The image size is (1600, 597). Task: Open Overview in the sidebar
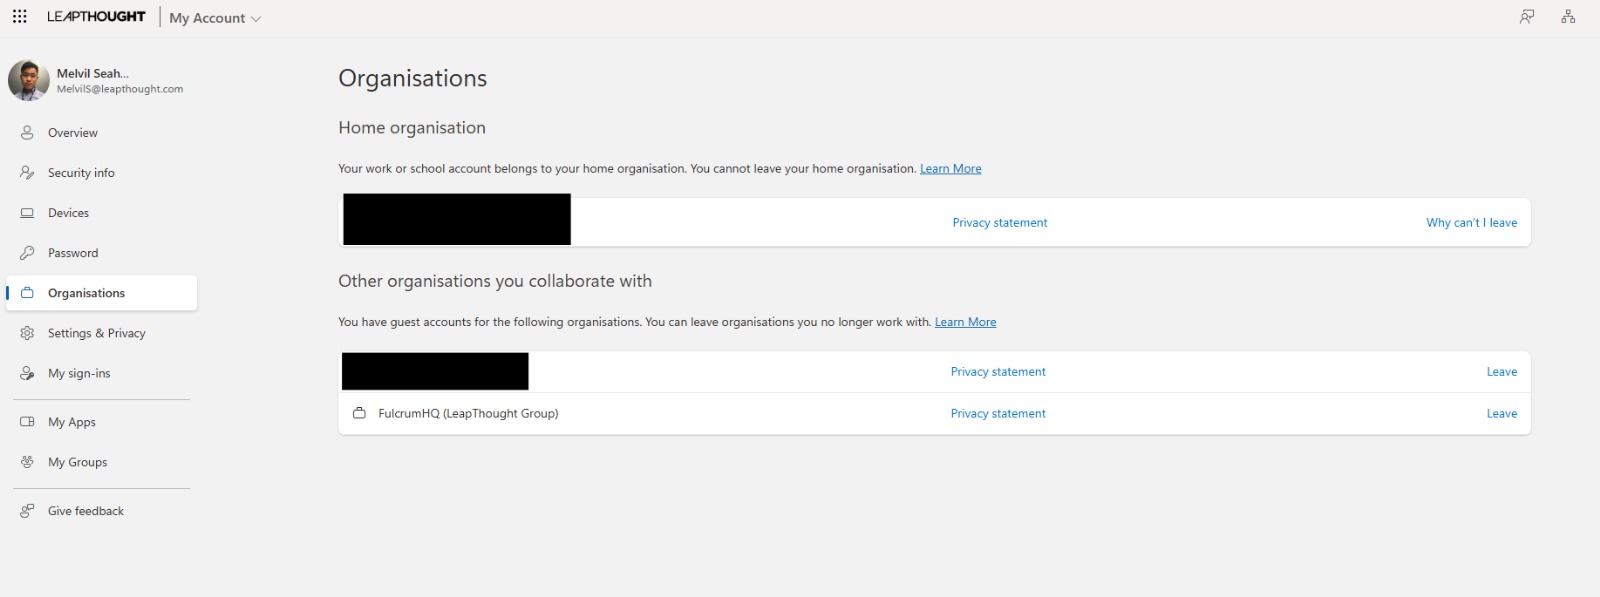point(72,133)
